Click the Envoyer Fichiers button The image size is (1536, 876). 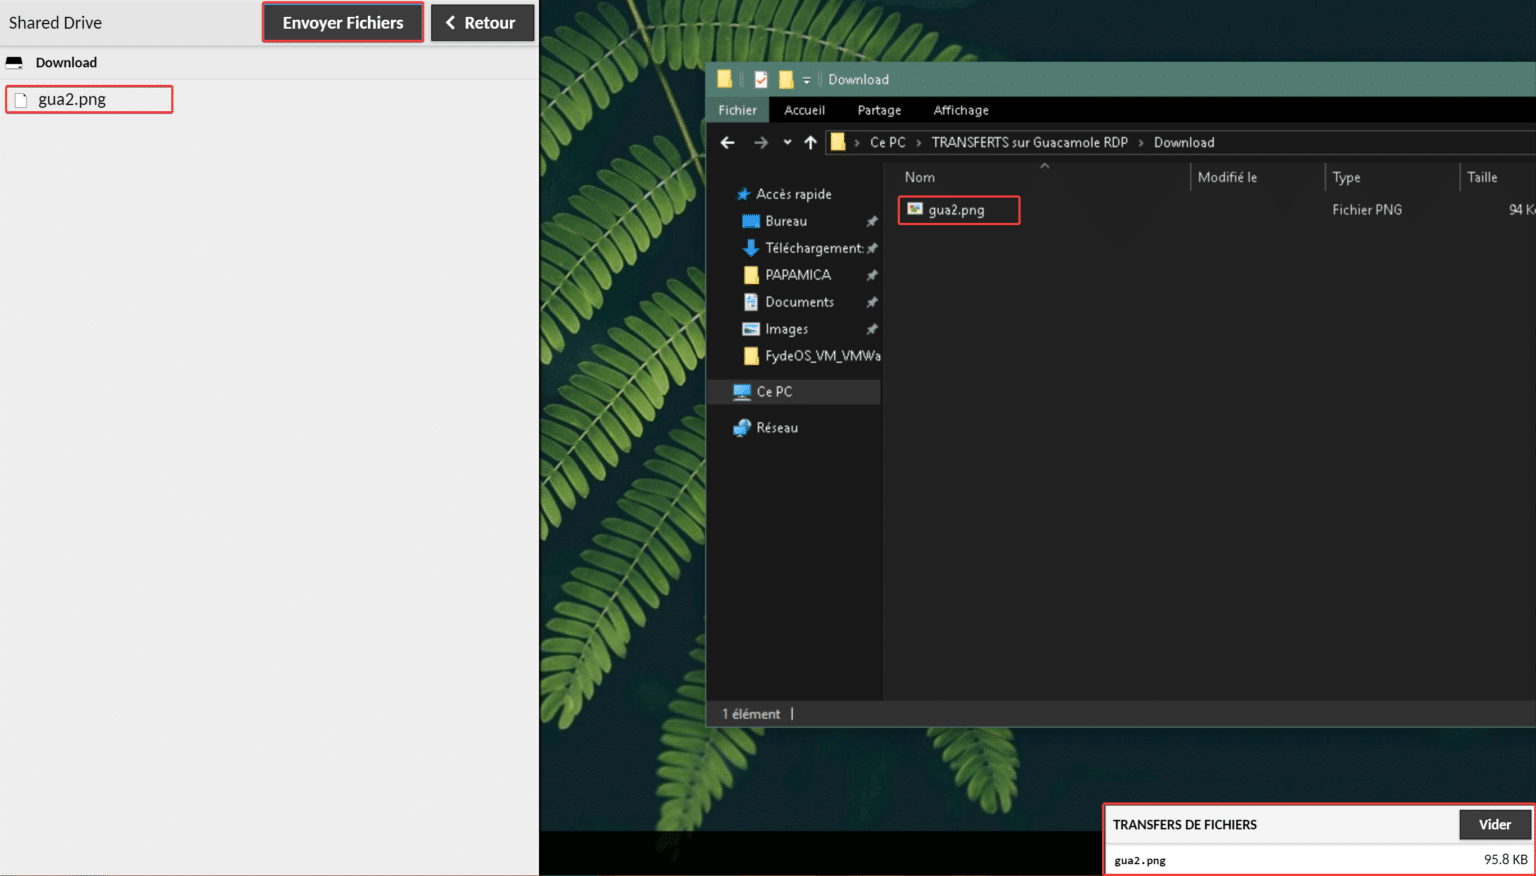coord(342,22)
